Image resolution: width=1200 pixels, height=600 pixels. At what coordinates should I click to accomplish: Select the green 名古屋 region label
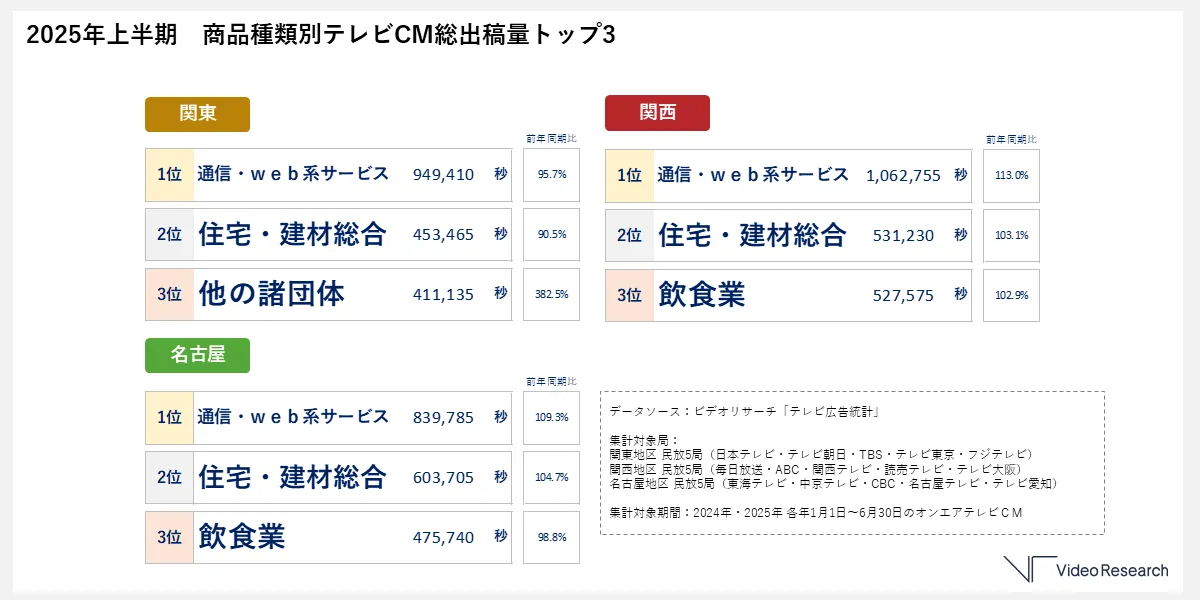[197, 355]
